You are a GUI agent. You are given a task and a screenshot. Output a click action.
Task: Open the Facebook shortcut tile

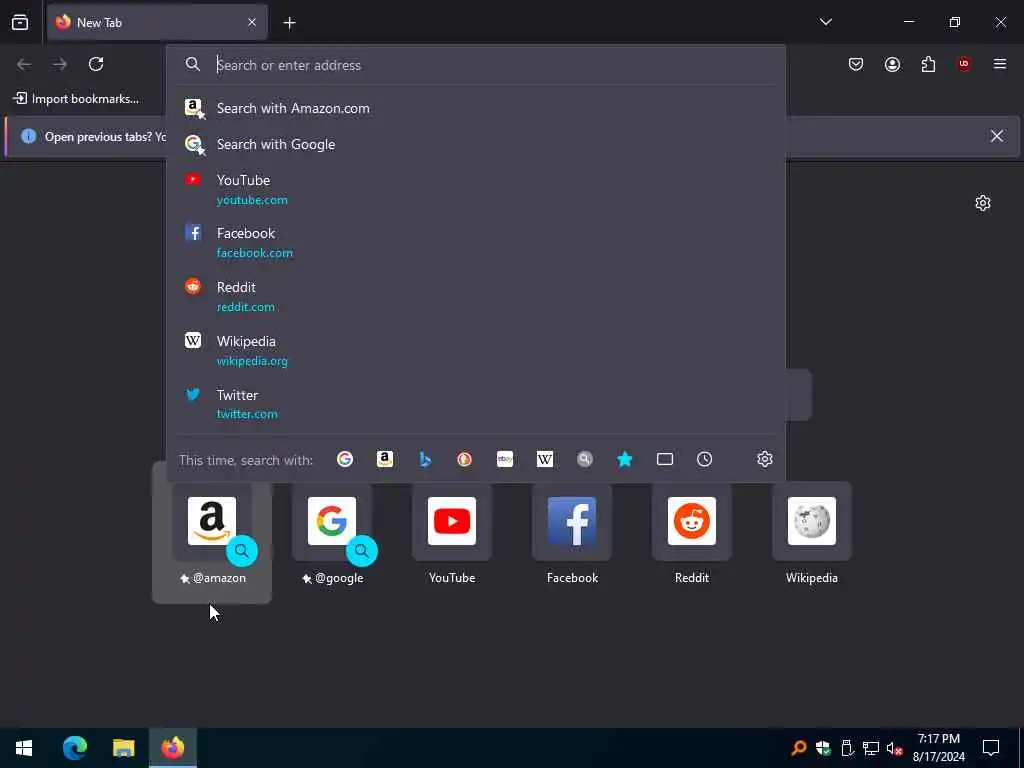[x=572, y=533]
